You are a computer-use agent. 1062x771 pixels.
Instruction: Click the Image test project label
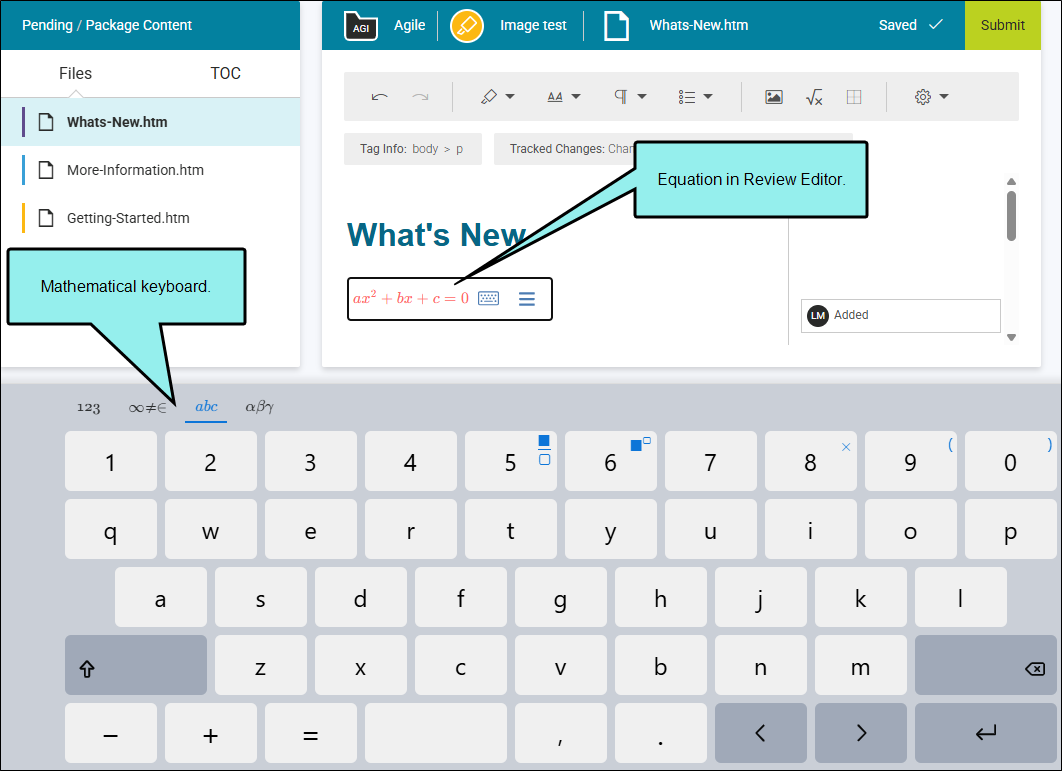click(x=533, y=25)
